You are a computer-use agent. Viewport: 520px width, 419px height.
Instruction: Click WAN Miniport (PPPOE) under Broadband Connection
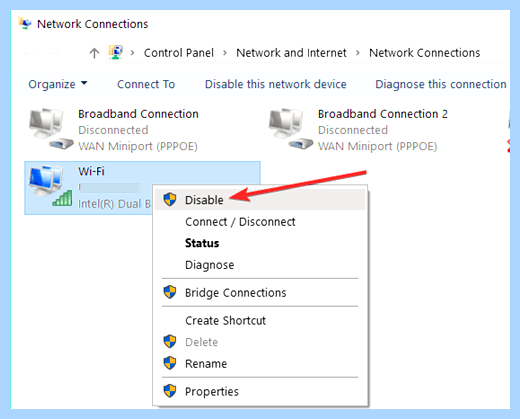tap(138, 146)
